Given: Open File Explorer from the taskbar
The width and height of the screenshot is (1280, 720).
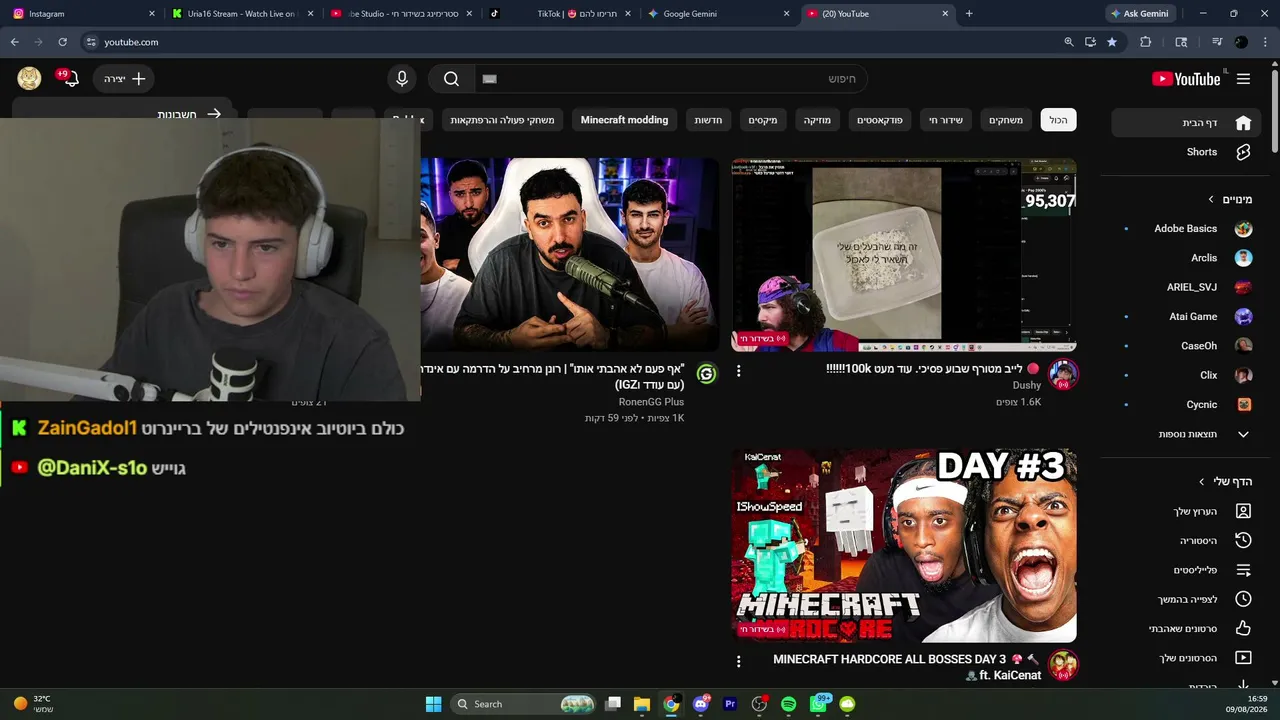Looking at the screenshot, I should pos(642,704).
